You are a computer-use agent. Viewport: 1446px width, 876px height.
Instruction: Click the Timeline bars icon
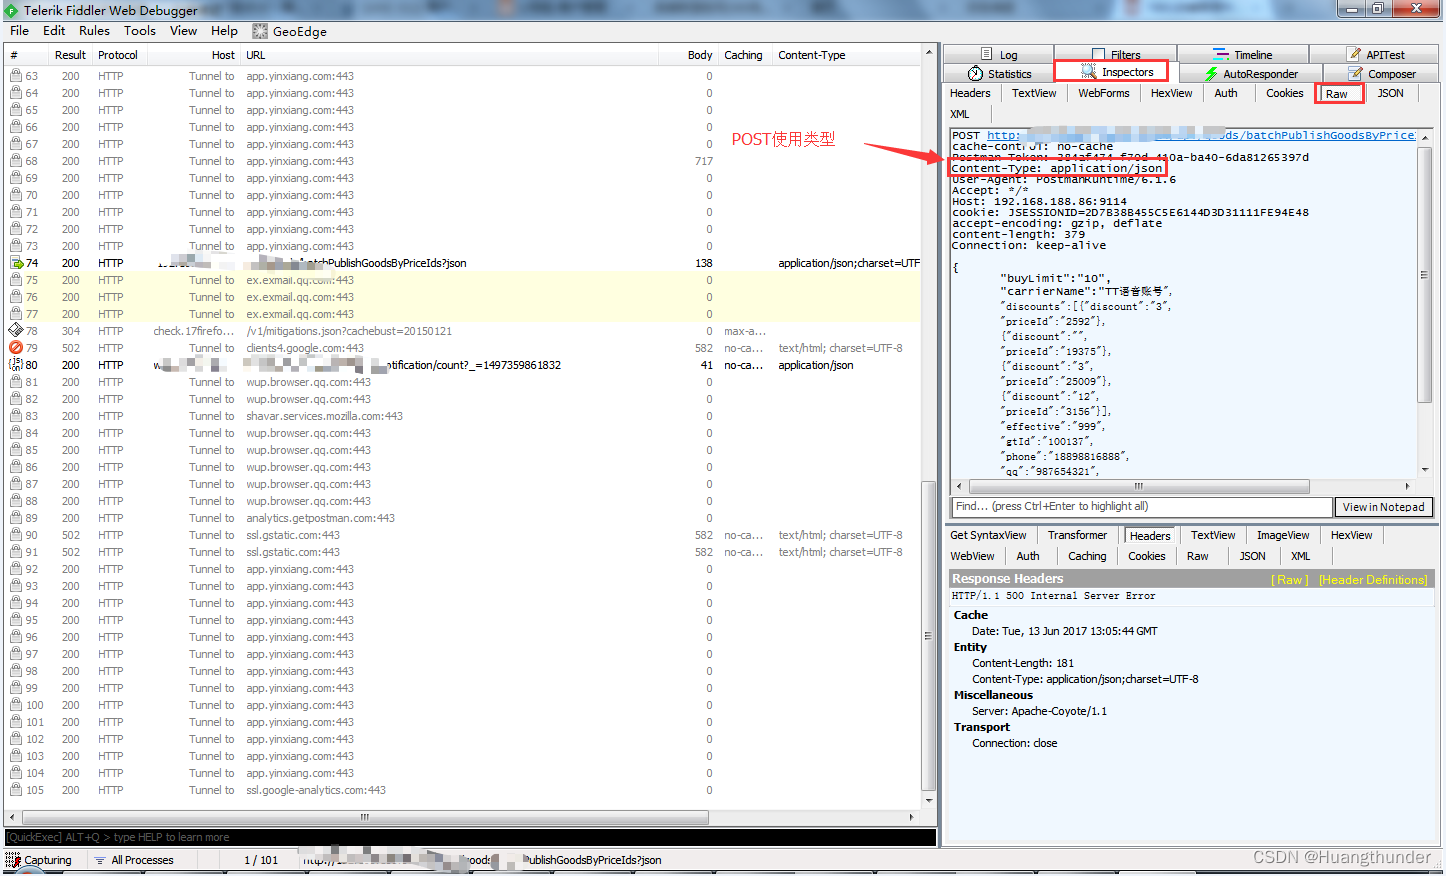[x=1221, y=54]
